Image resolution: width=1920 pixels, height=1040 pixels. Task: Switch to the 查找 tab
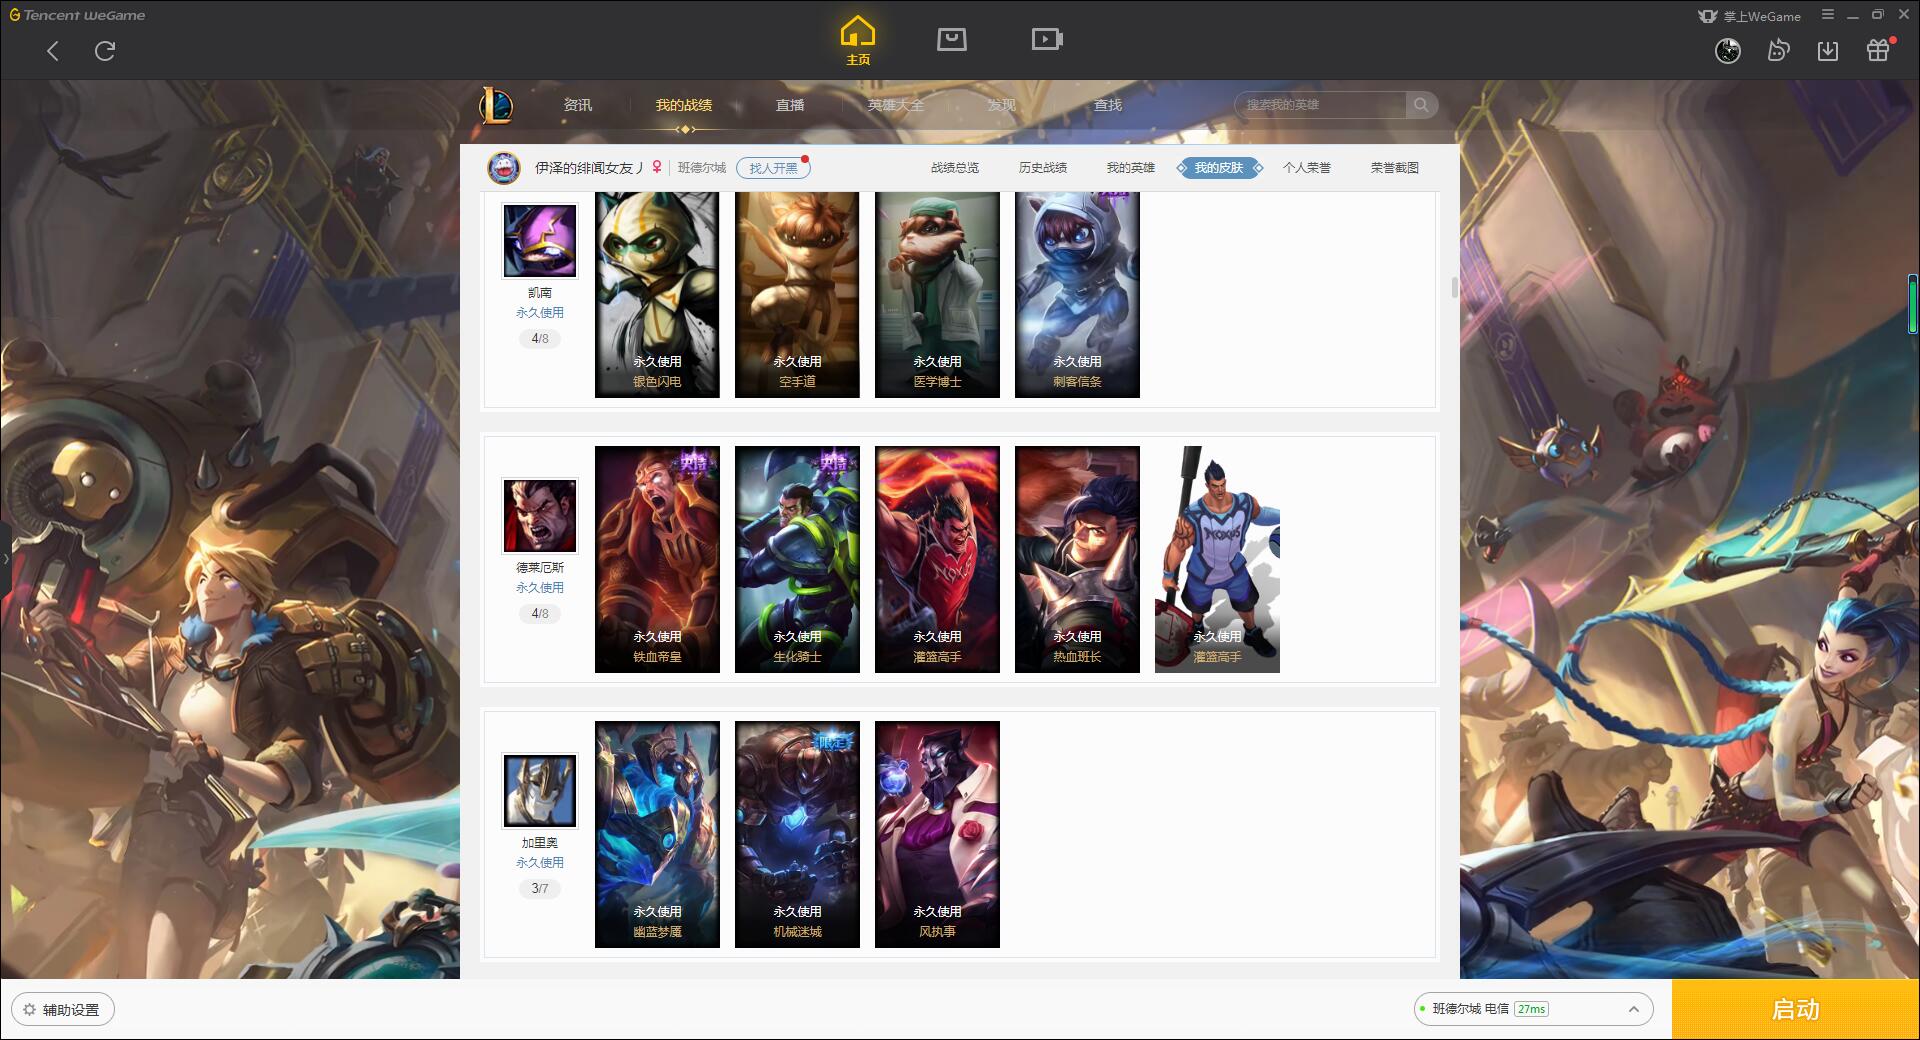pos(1107,105)
